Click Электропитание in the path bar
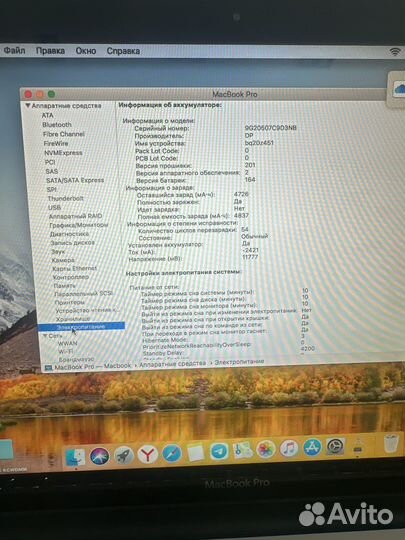Screen dimensions: 405x540 (x=239, y=362)
